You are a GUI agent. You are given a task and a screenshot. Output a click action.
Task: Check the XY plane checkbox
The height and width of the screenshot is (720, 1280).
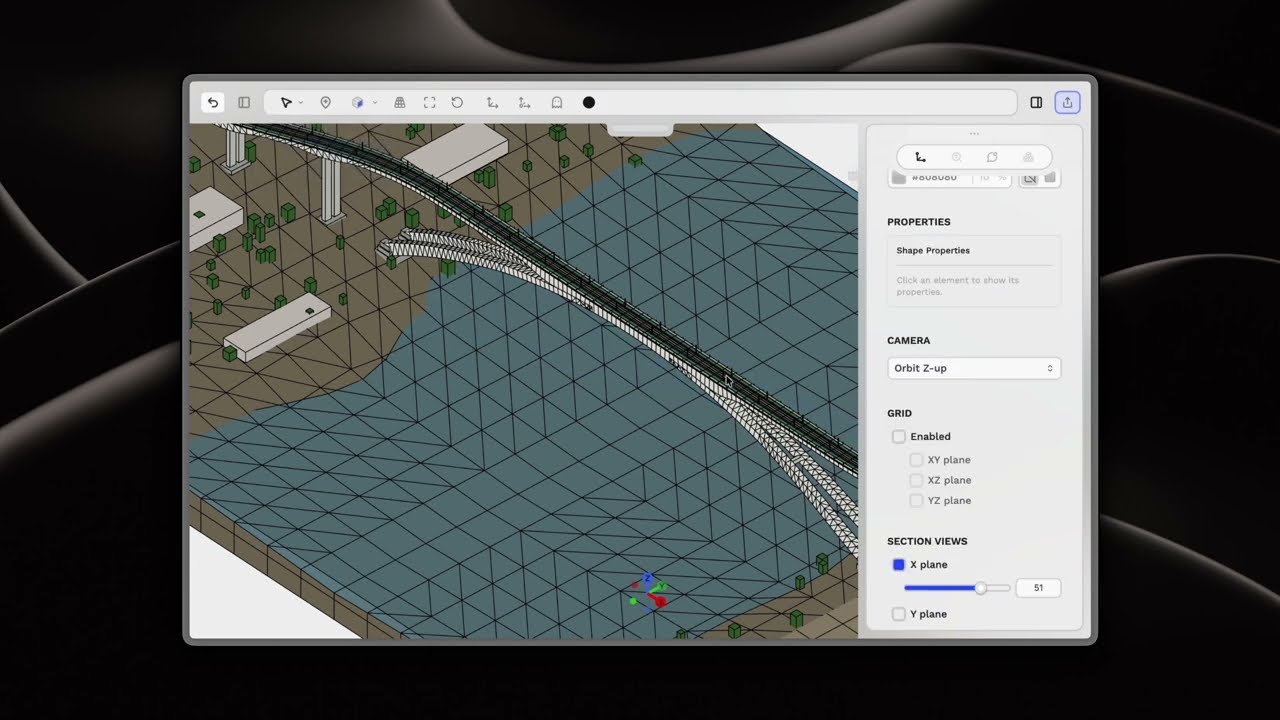(916, 460)
